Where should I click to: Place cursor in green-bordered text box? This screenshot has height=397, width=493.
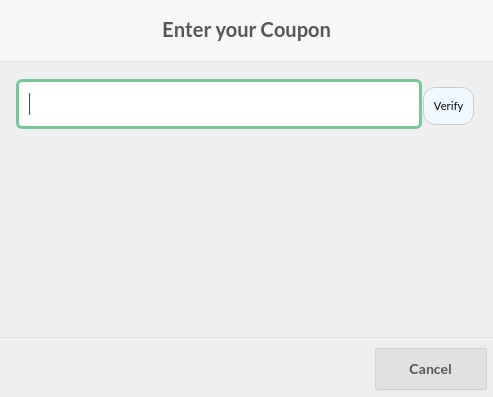coord(219,104)
